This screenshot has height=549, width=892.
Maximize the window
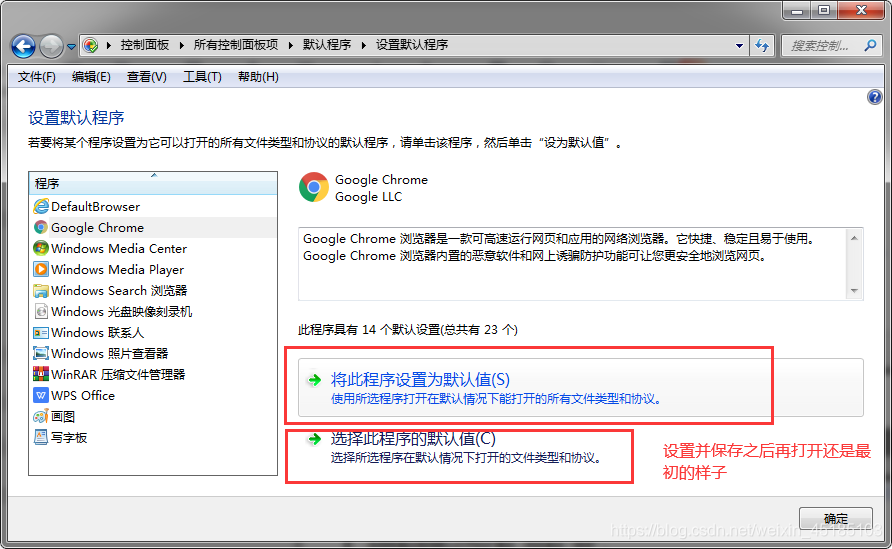pos(824,10)
